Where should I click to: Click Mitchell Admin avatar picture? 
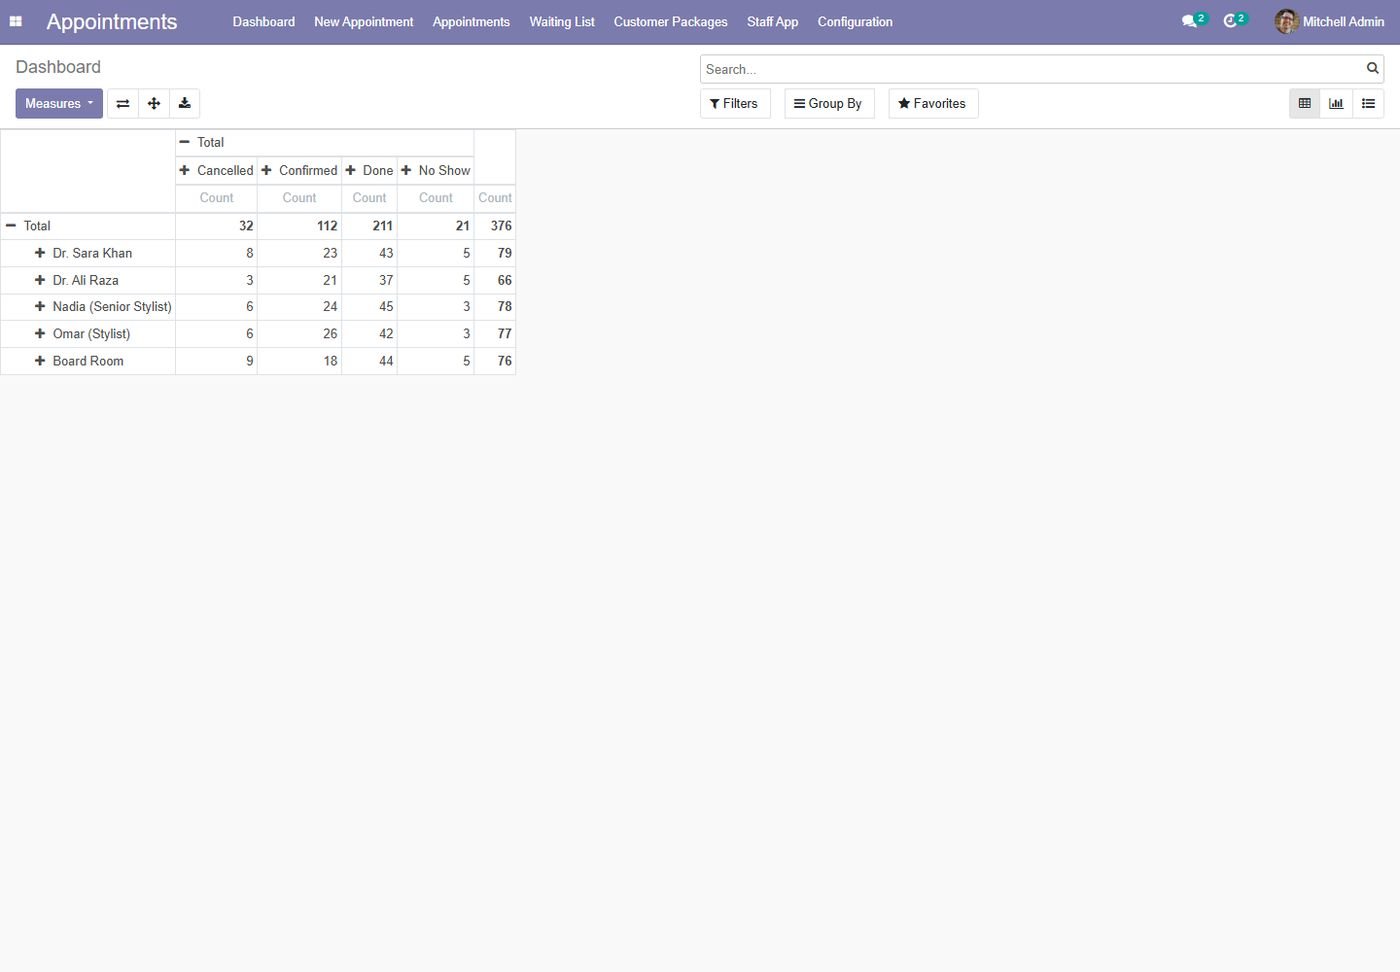(x=1286, y=21)
